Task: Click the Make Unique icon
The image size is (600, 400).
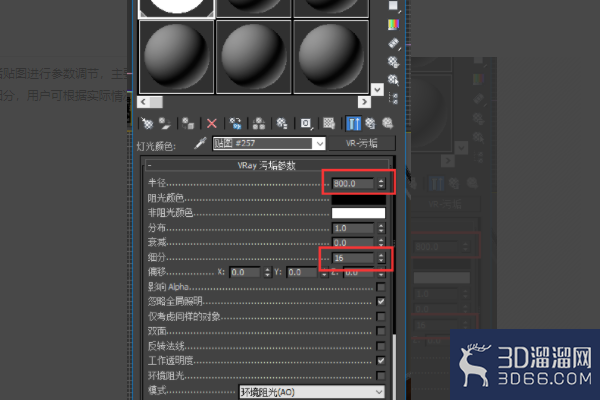Action: [259, 123]
